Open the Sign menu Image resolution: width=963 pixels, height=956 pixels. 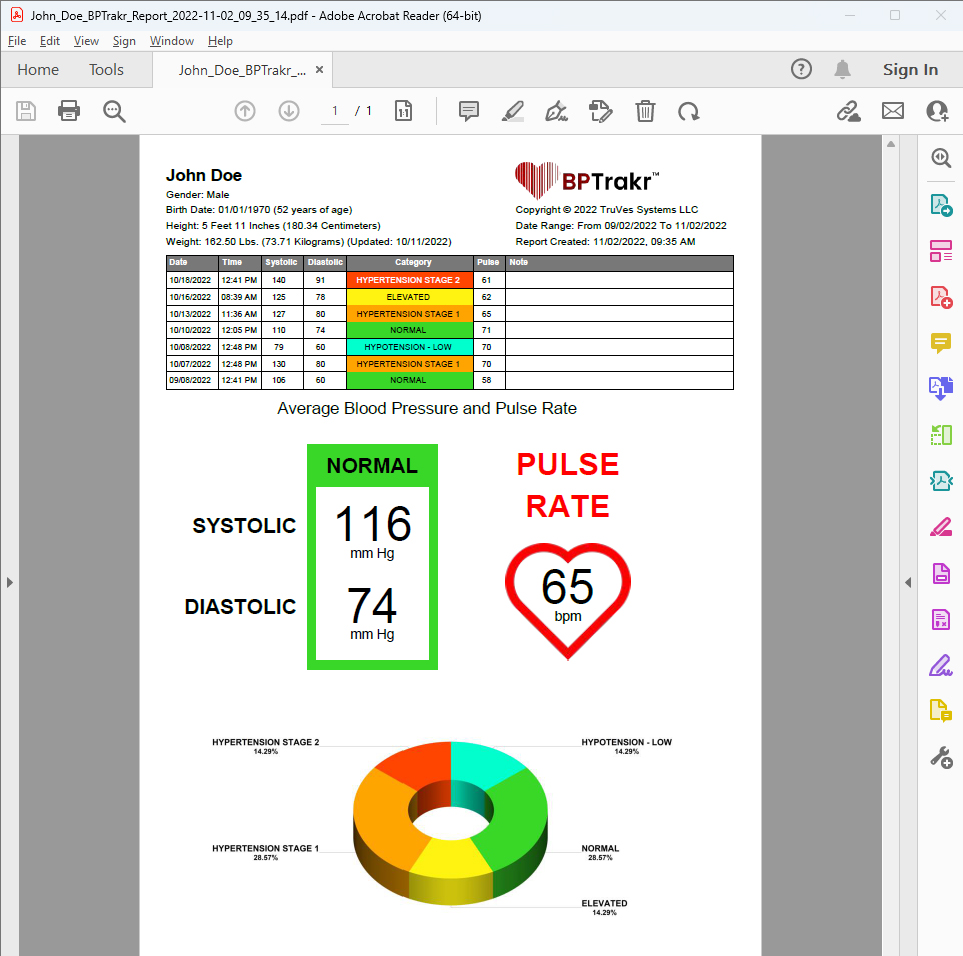click(x=124, y=41)
